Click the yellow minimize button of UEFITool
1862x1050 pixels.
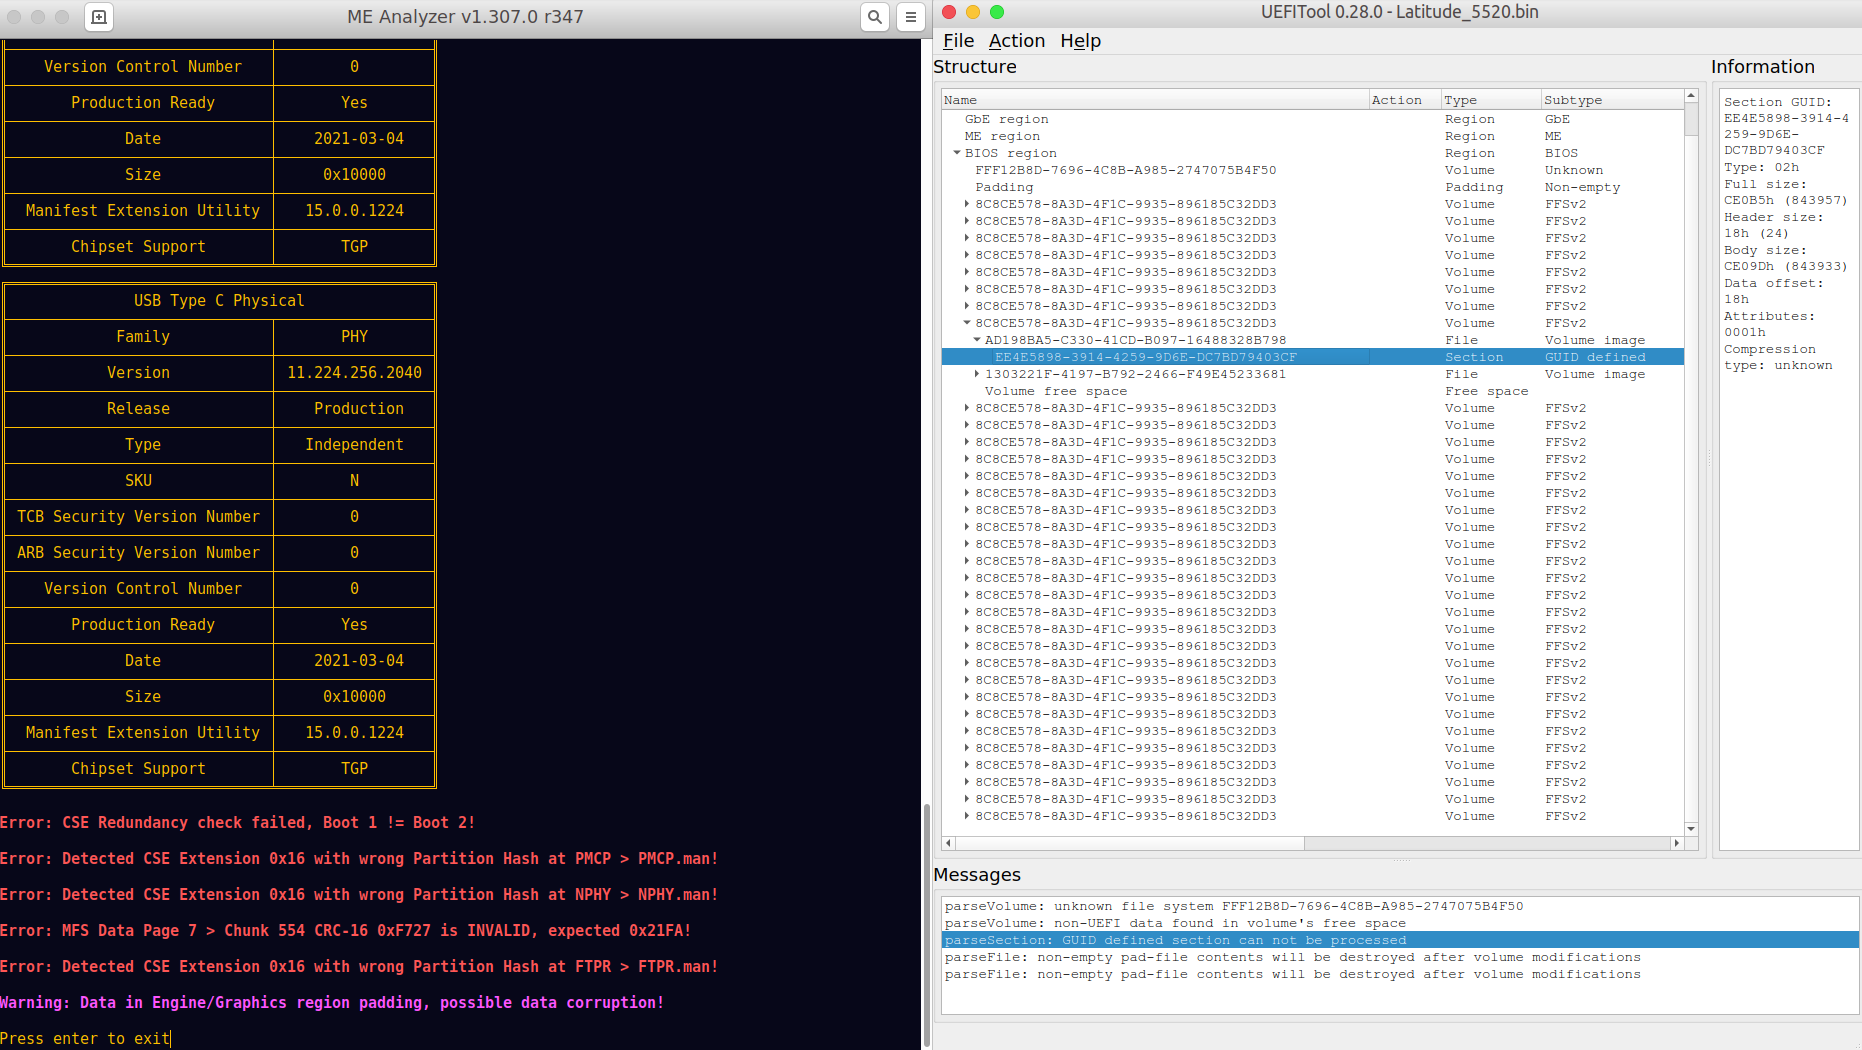click(x=972, y=12)
